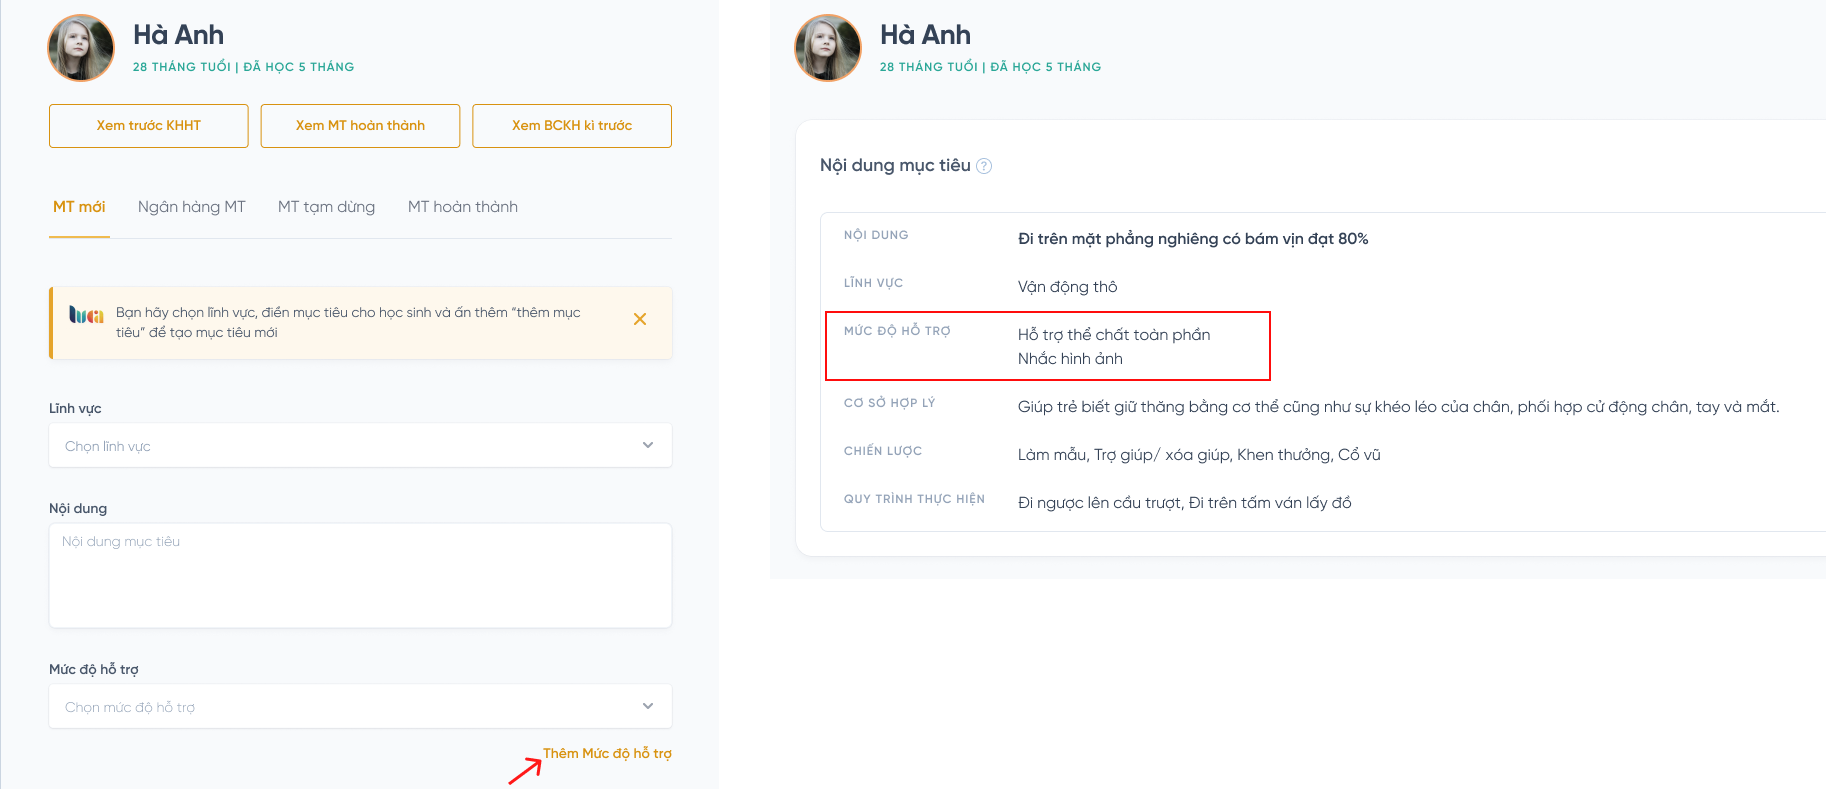This screenshot has height=789, width=1826.
Task: Click the goal text 'Đi trên mặt phẳng nghiêng có bám vịn đạt 80%'
Action: pyautogui.click(x=1193, y=239)
